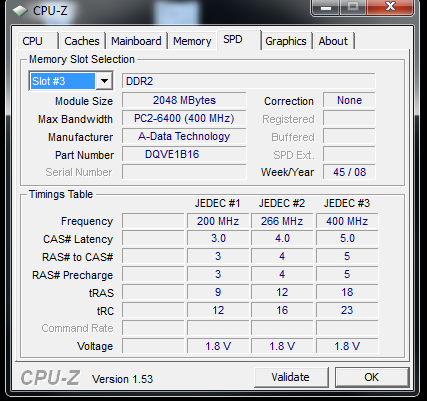Click the 400 MHz frequency cell
The width and height of the screenshot is (427, 401).
347,221
